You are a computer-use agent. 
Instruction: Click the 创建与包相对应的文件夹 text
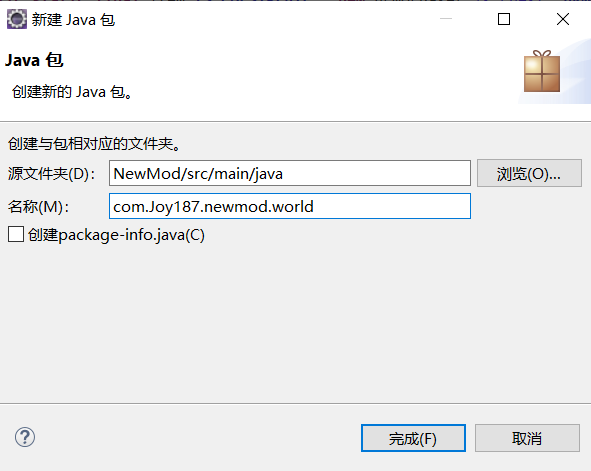pyautogui.click(x=94, y=144)
